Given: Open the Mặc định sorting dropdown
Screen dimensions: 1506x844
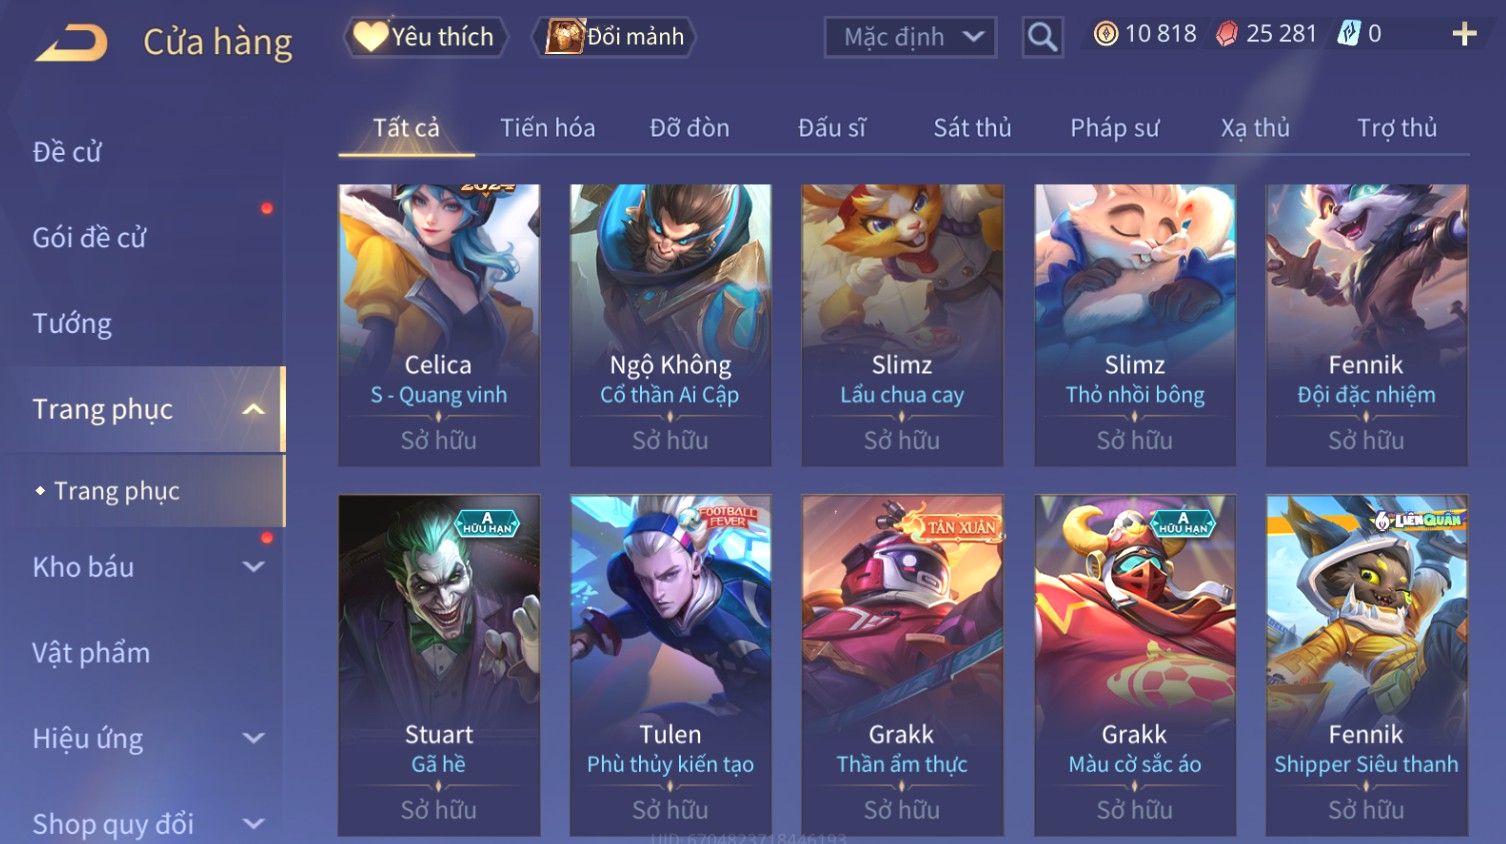Looking at the screenshot, I should pyautogui.click(x=910, y=38).
